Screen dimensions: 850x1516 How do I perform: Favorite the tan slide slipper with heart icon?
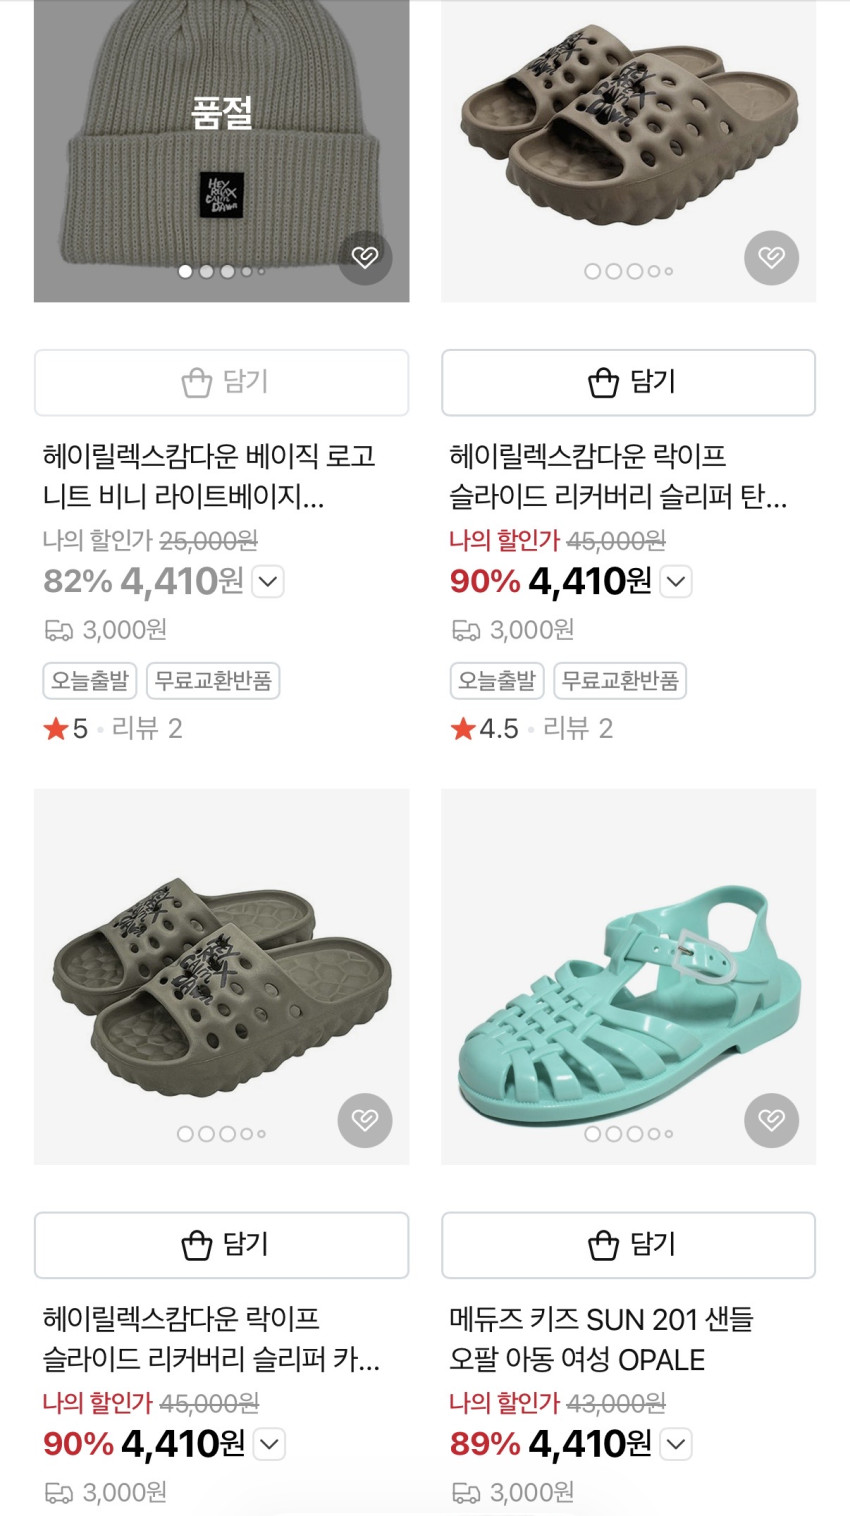click(771, 257)
